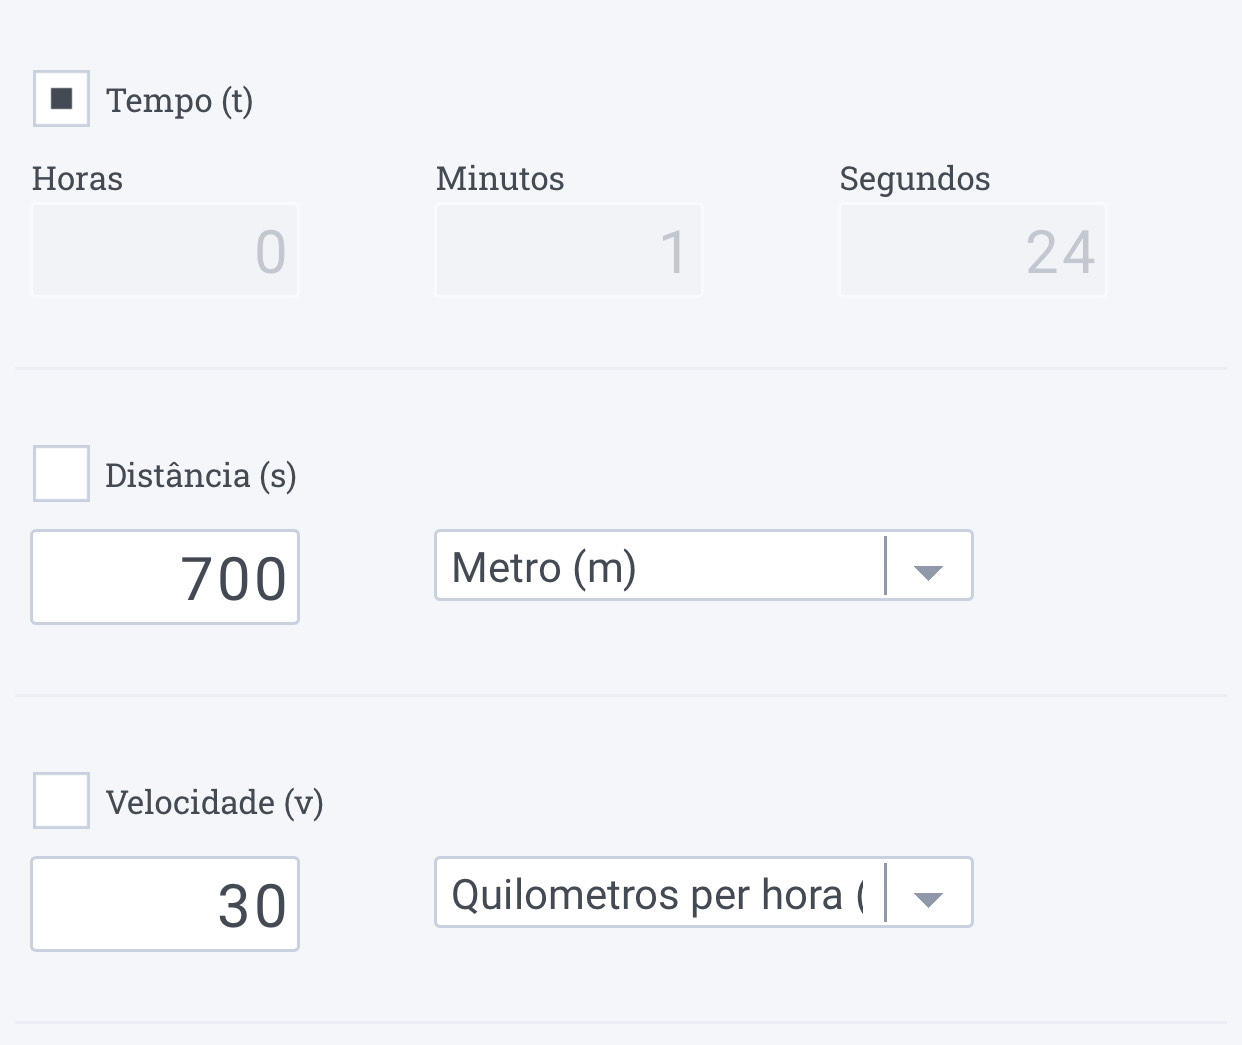The image size is (1242, 1045).
Task: Click the Horas label
Action: (x=77, y=178)
